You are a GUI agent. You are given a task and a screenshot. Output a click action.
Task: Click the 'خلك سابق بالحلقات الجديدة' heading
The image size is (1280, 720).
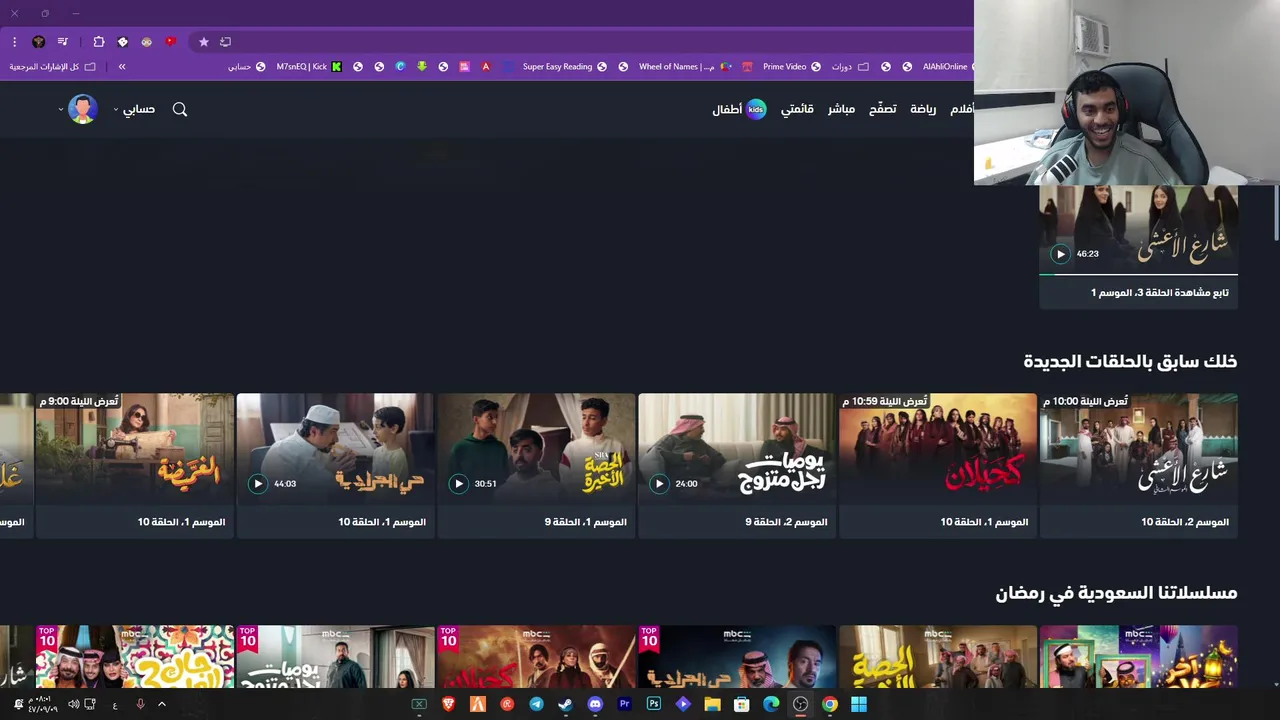click(1130, 361)
